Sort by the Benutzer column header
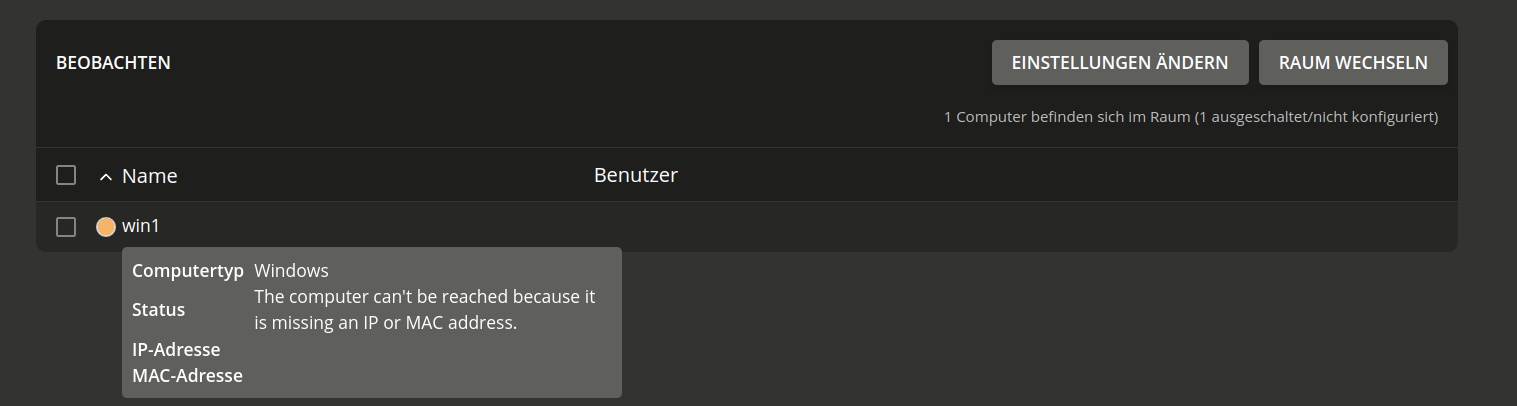 click(635, 175)
